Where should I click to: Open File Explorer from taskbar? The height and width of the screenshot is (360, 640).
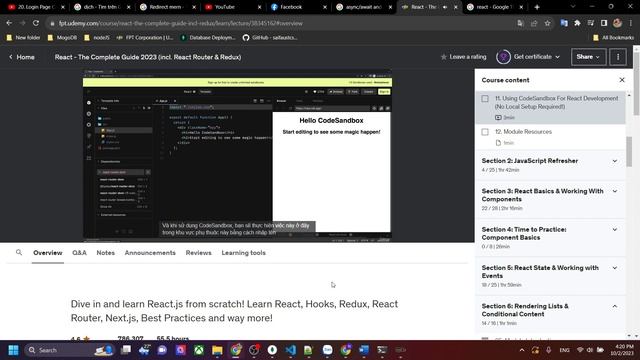click(217, 350)
